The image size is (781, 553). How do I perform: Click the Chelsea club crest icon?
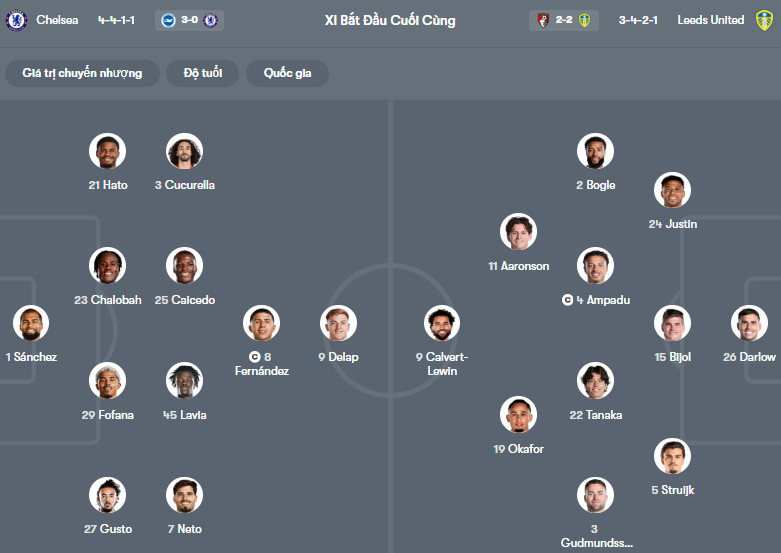(x=16, y=20)
